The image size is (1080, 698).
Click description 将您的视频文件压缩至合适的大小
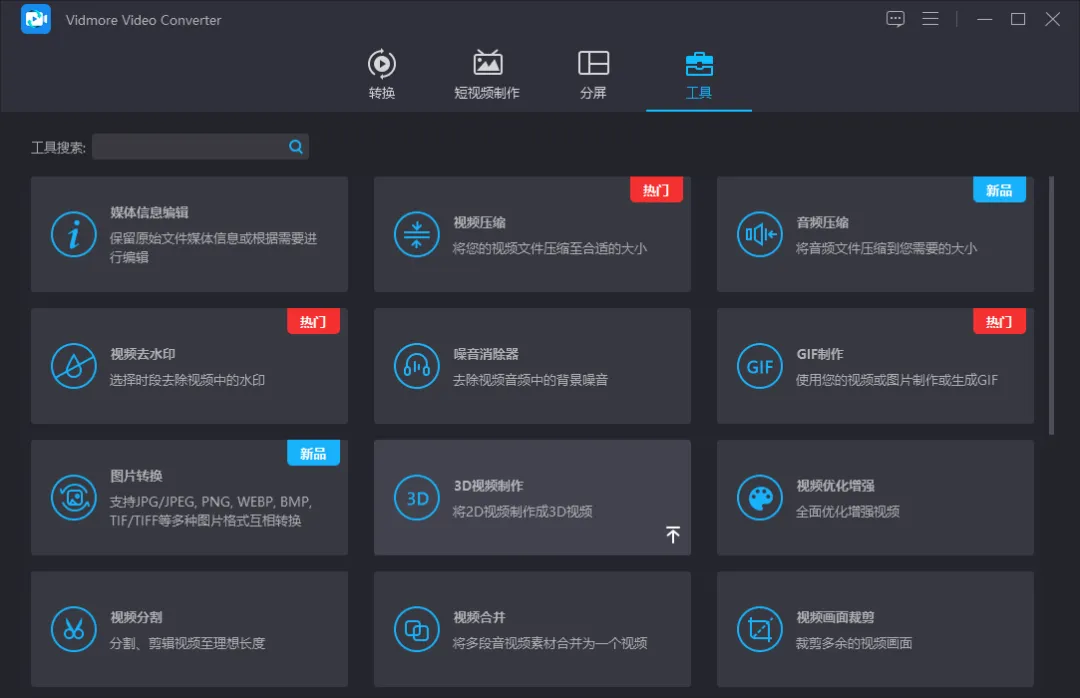(550, 248)
